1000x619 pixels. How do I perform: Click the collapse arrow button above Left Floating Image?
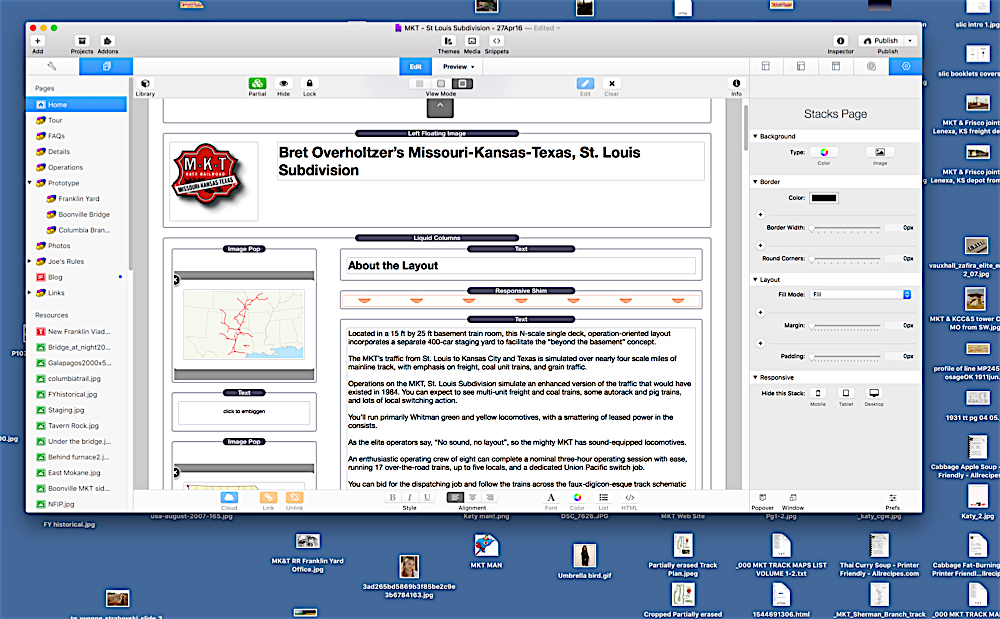(x=440, y=108)
